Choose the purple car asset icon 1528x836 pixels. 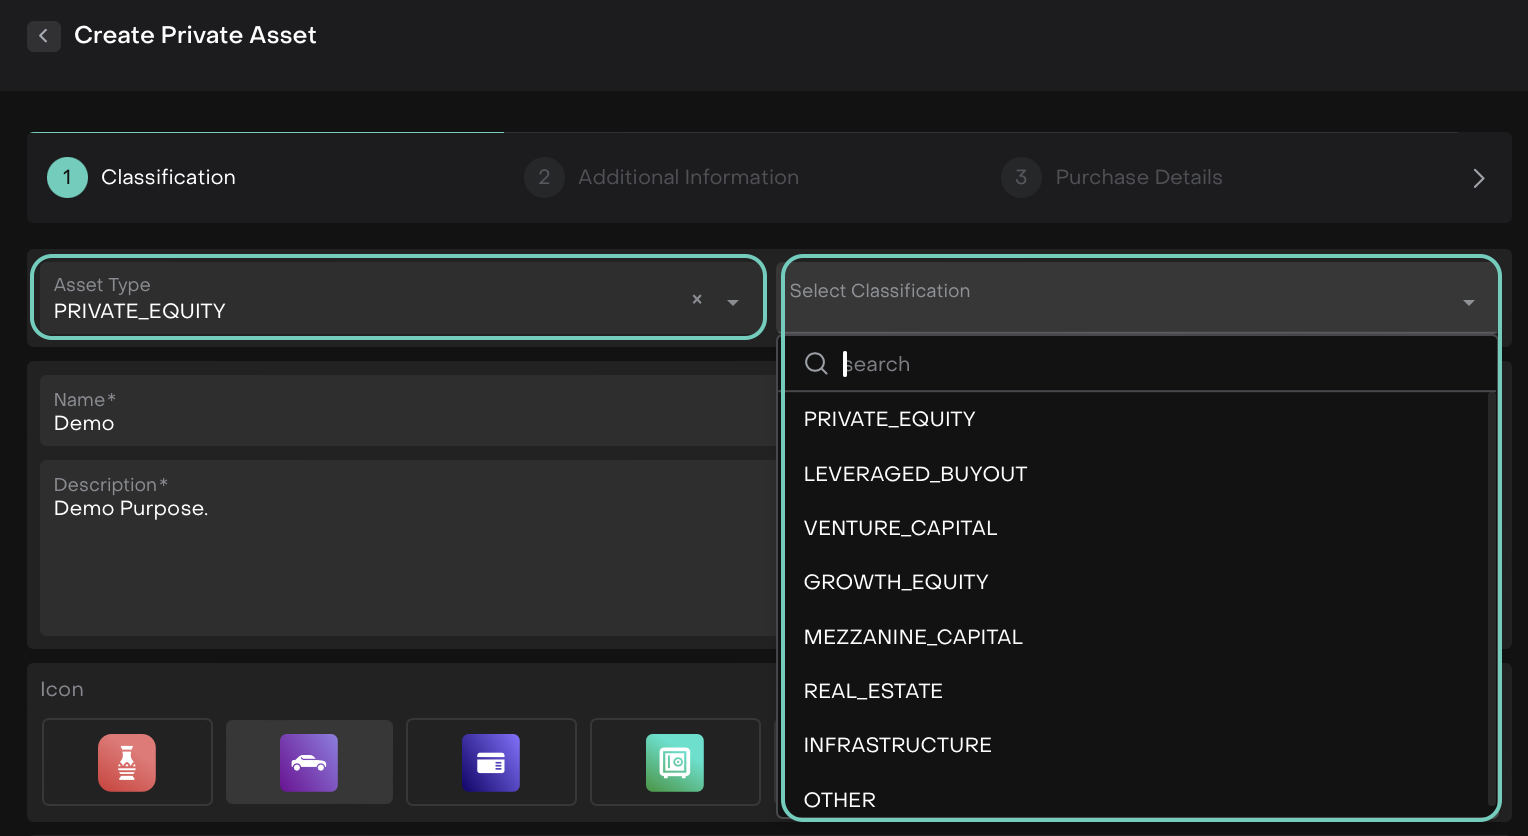(308, 762)
